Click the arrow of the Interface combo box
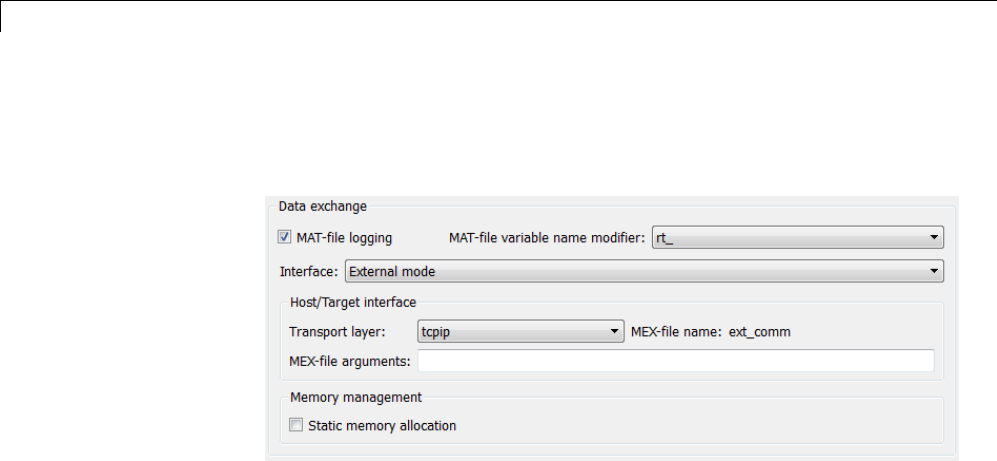This screenshot has height=461, width=997. pos(934,270)
